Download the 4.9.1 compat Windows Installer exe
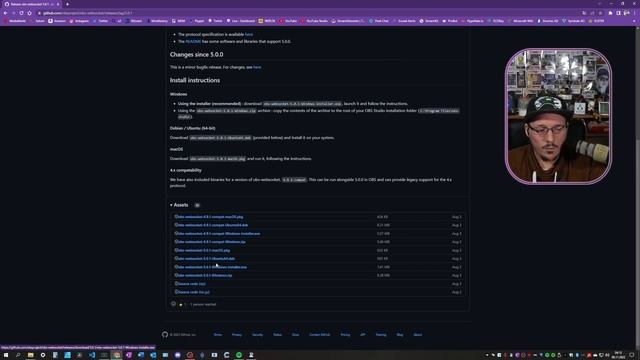This screenshot has height=360, width=640. (x=218, y=233)
